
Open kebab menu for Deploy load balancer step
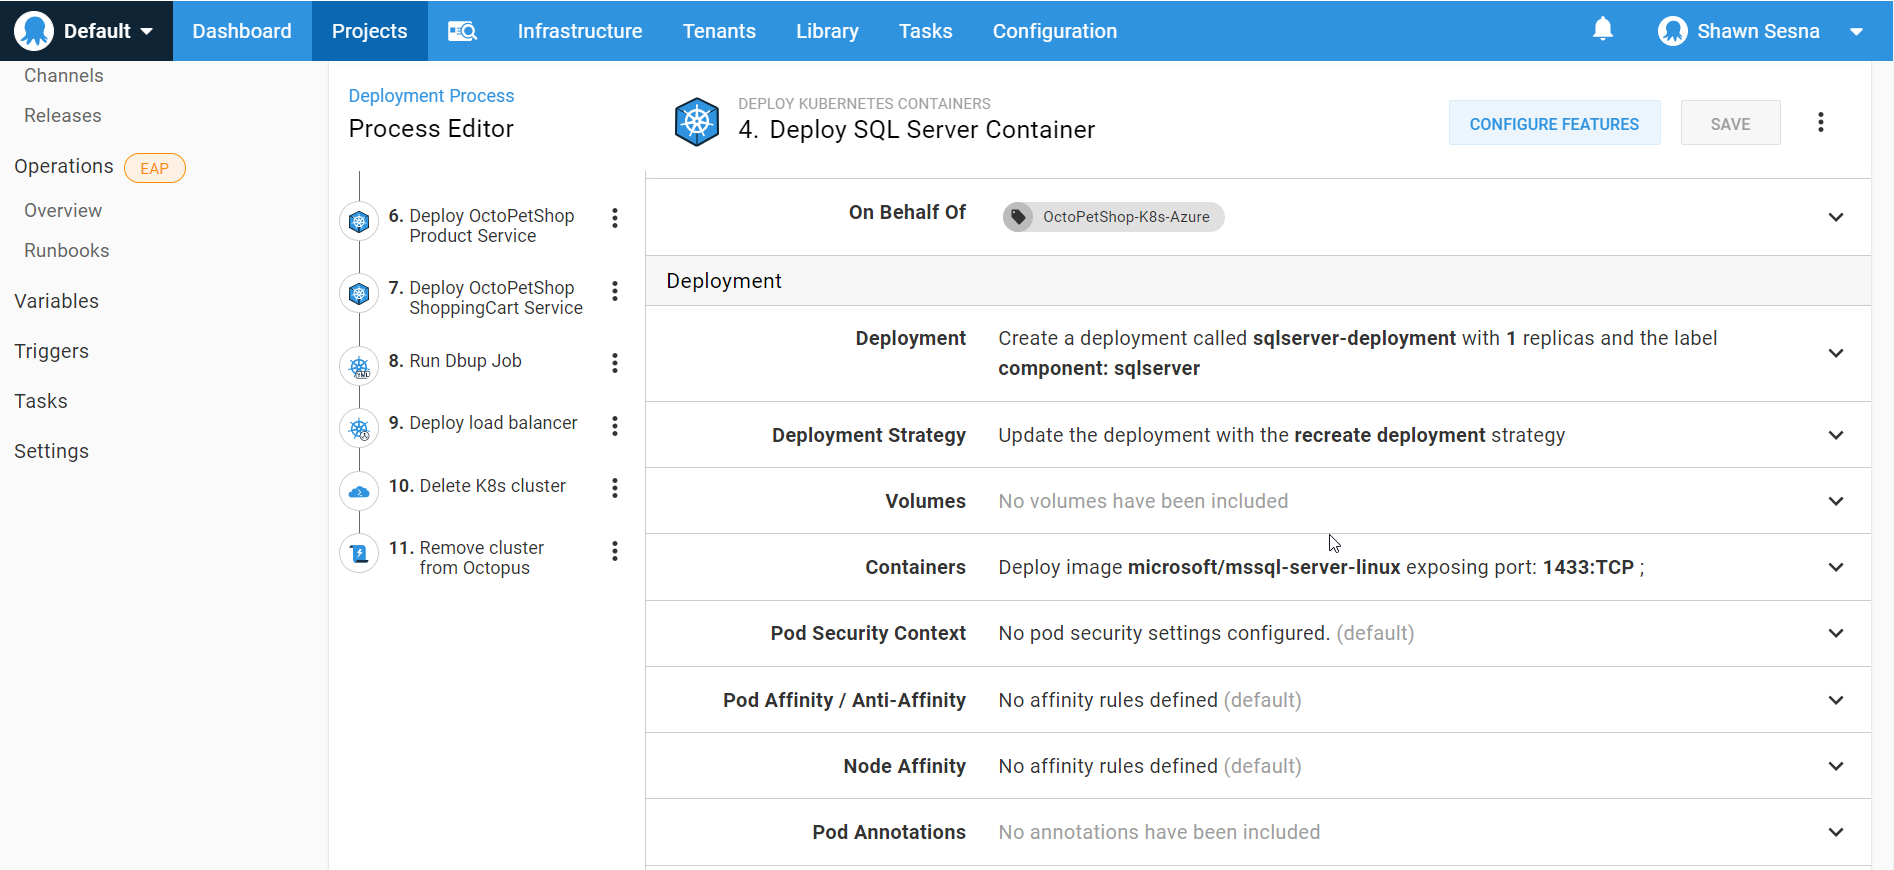click(x=615, y=426)
